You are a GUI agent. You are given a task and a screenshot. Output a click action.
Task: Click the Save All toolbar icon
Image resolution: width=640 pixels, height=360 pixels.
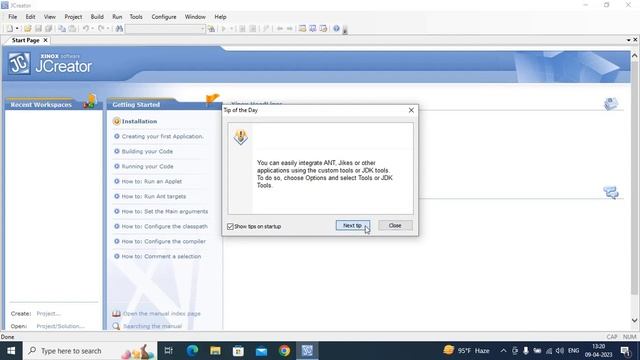[49, 29]
